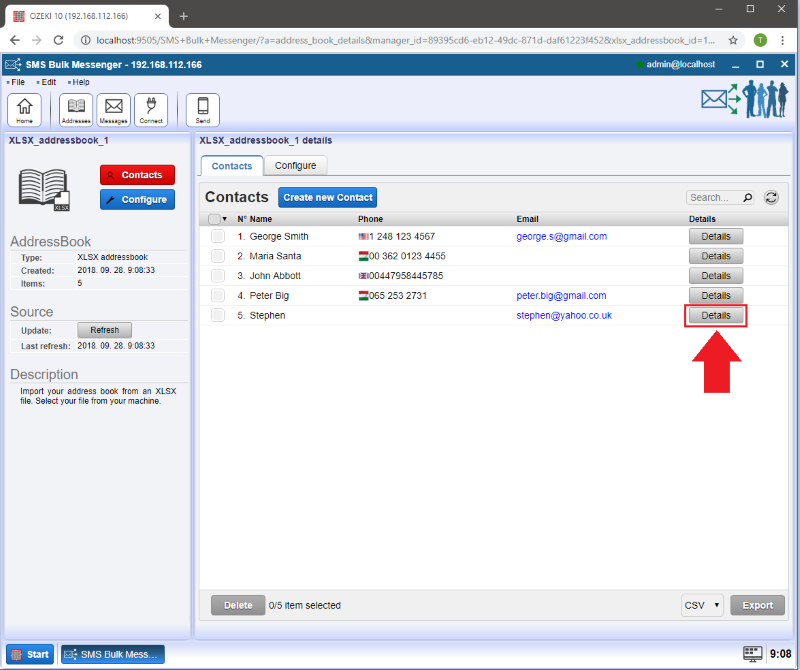Click Create new Contact button
The image size is (800, 670).
[x=327, y=198]
